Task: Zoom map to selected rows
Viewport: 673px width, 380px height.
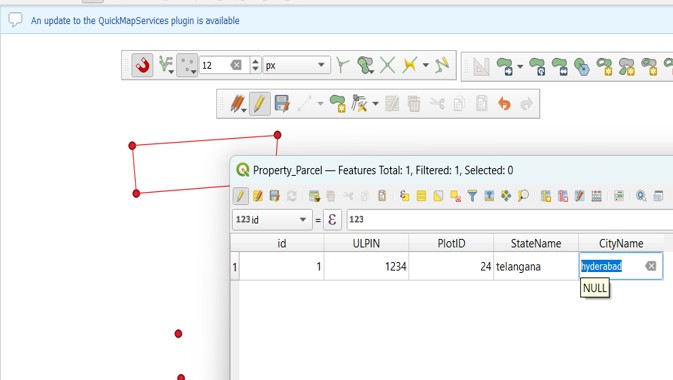Action: pos(523,196)
